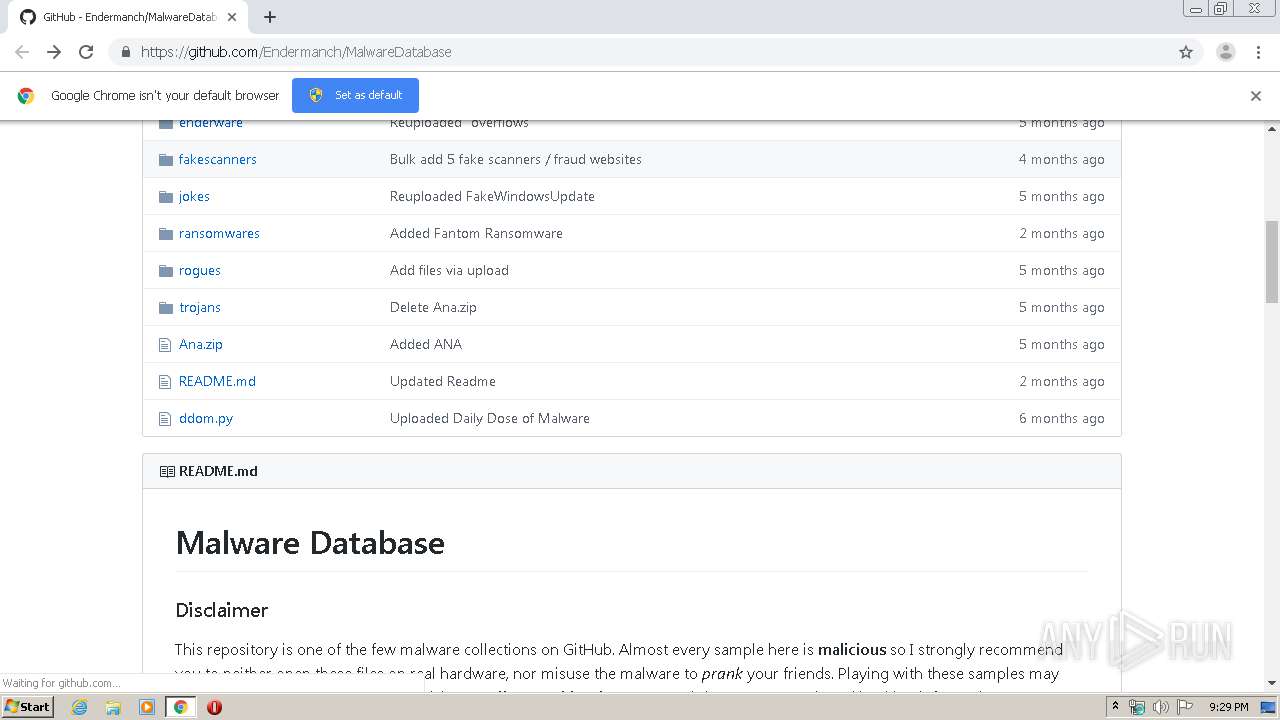Open commit 'Uploaded Daily Dose of Malware' message
The height and width of the screenshot is (720, 1280).
point(490,418)
